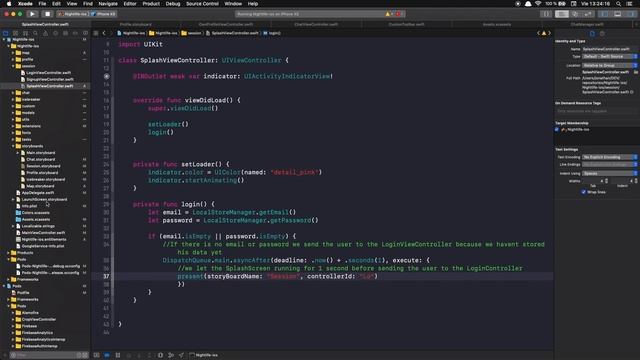This screenshot has width=640, height=360.
Task: Click the jump bar warning triangle icon
Action: point(544,33)
